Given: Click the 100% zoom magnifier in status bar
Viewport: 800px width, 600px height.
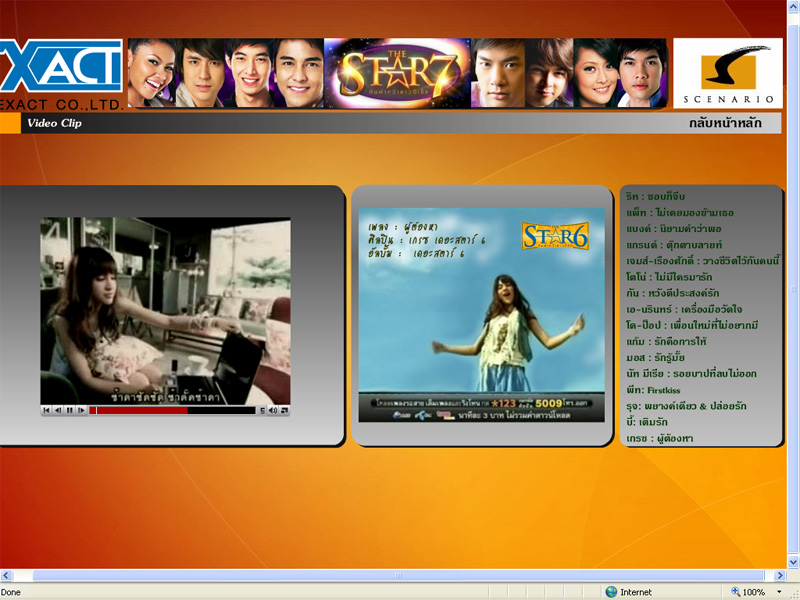Looking at the screenshot, I should click(x=735, y=592).
